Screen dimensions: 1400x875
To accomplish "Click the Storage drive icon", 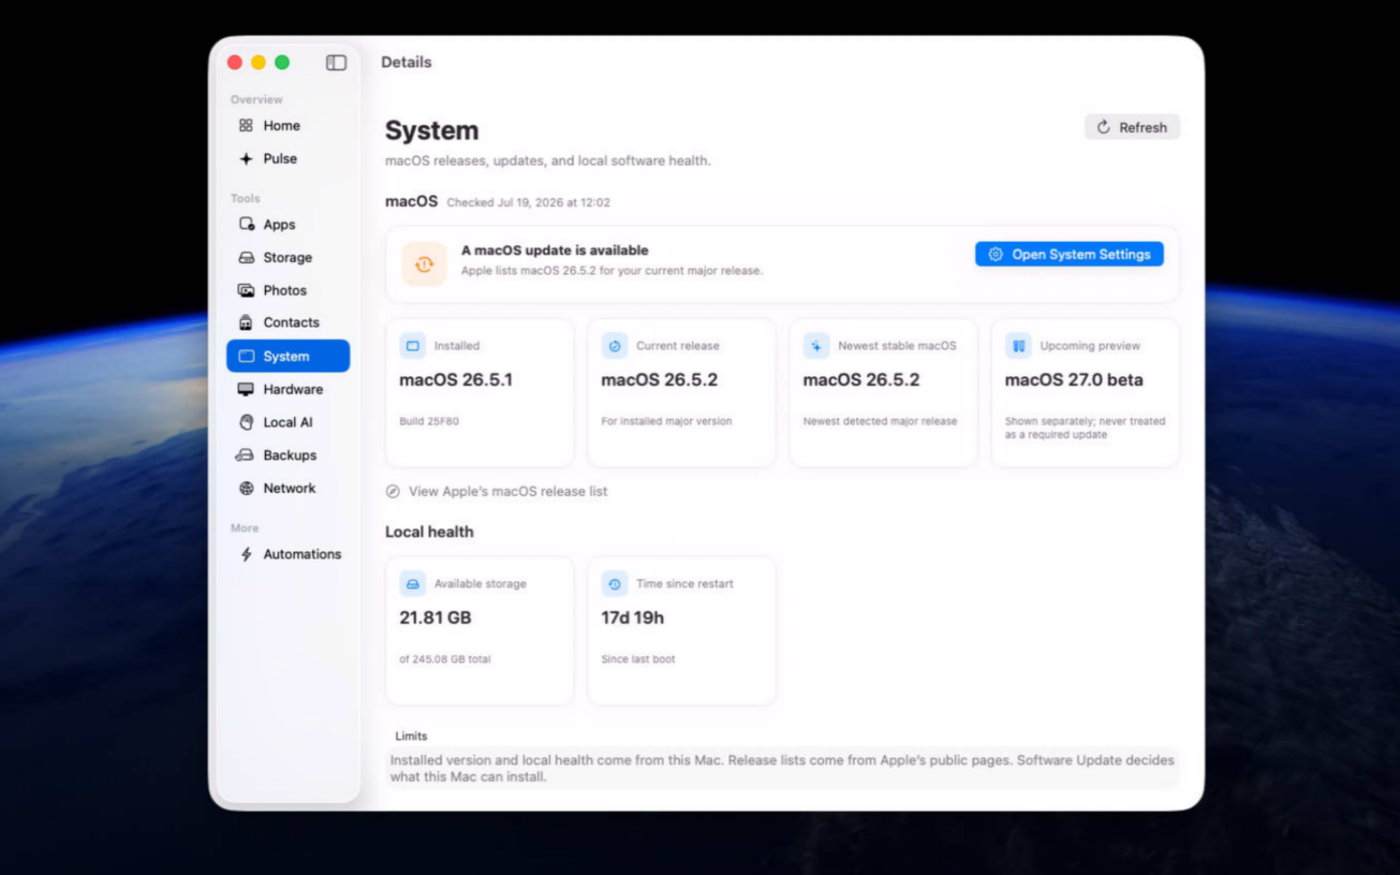I will pyautogui.click(x=246, y=257).
